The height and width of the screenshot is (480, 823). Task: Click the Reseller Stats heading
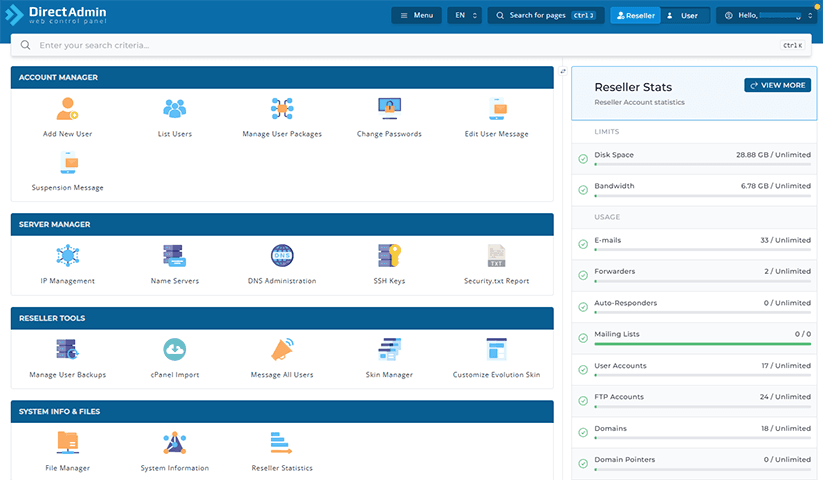pyautogui.click(x=633, y=87)
